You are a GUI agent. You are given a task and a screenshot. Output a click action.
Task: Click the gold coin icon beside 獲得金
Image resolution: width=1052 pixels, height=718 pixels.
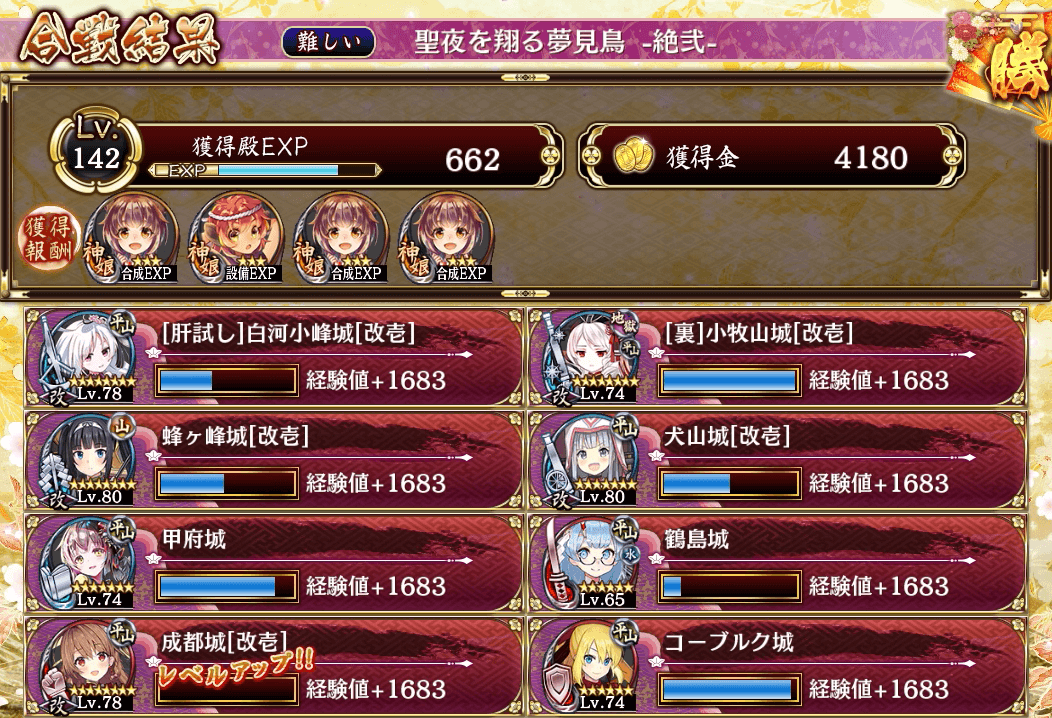[x=633, y=155]
